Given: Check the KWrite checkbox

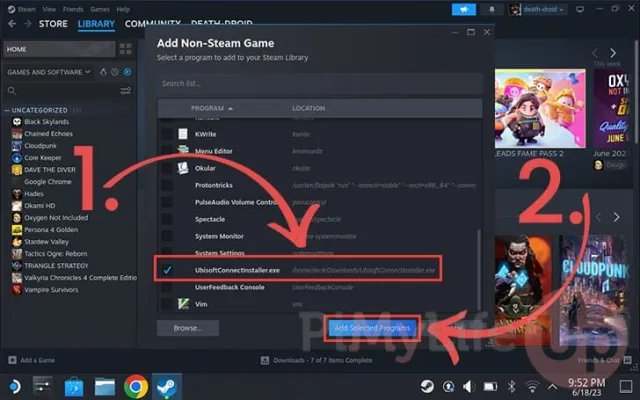Looking at the screenshot, I should tap(167, 134).
